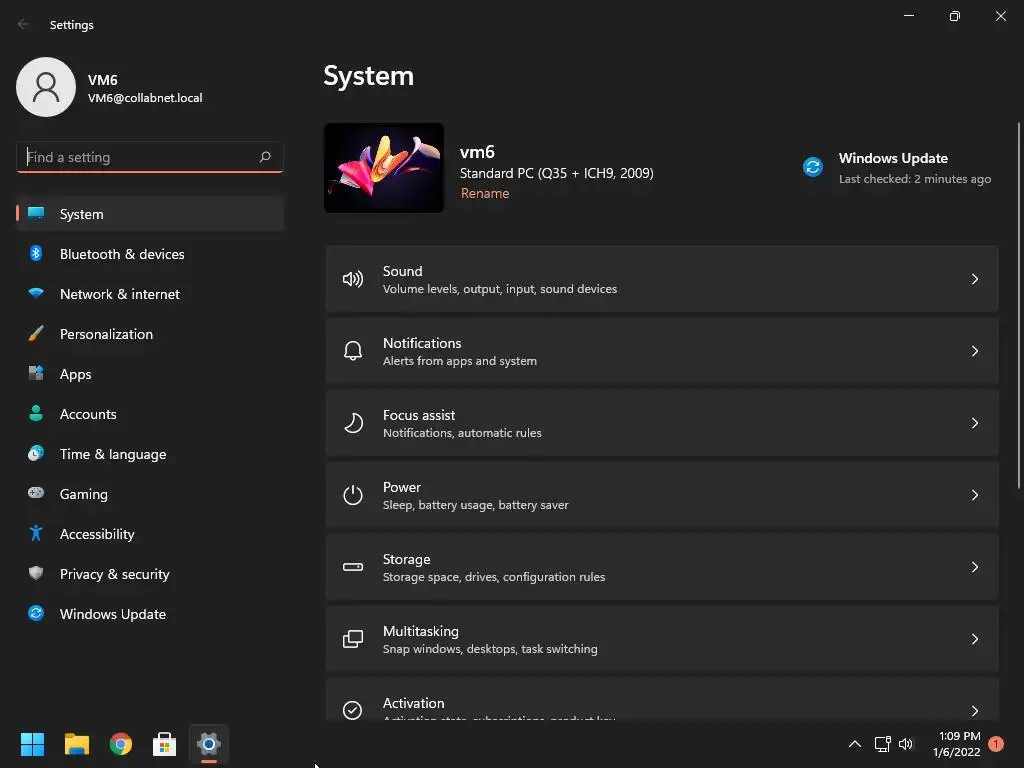Open Power sleep and battery settings
Viewport: 1024px width, 768px height.
tap(662, 495)
